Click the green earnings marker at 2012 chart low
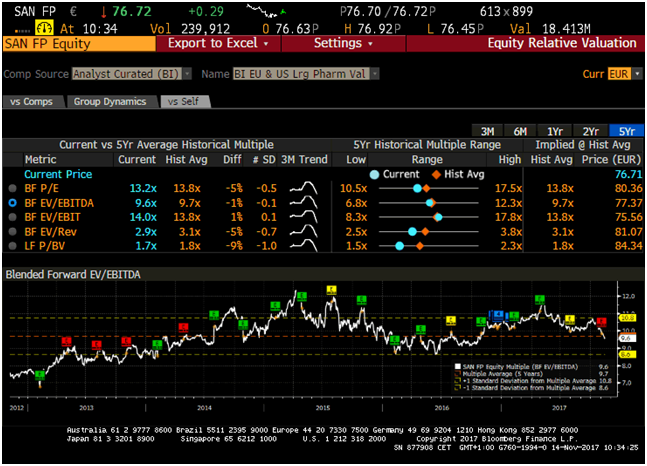 click(x=40, y=375)
